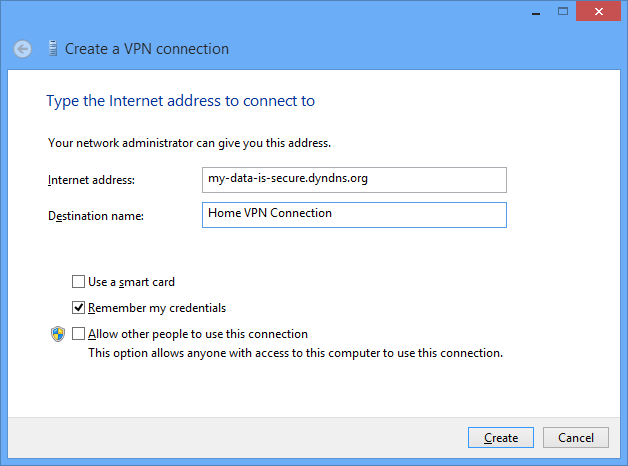The width and height of the screenshot is (628, 466).
Task: Close the Create a VPN connection window
Action: coord(598,11)
